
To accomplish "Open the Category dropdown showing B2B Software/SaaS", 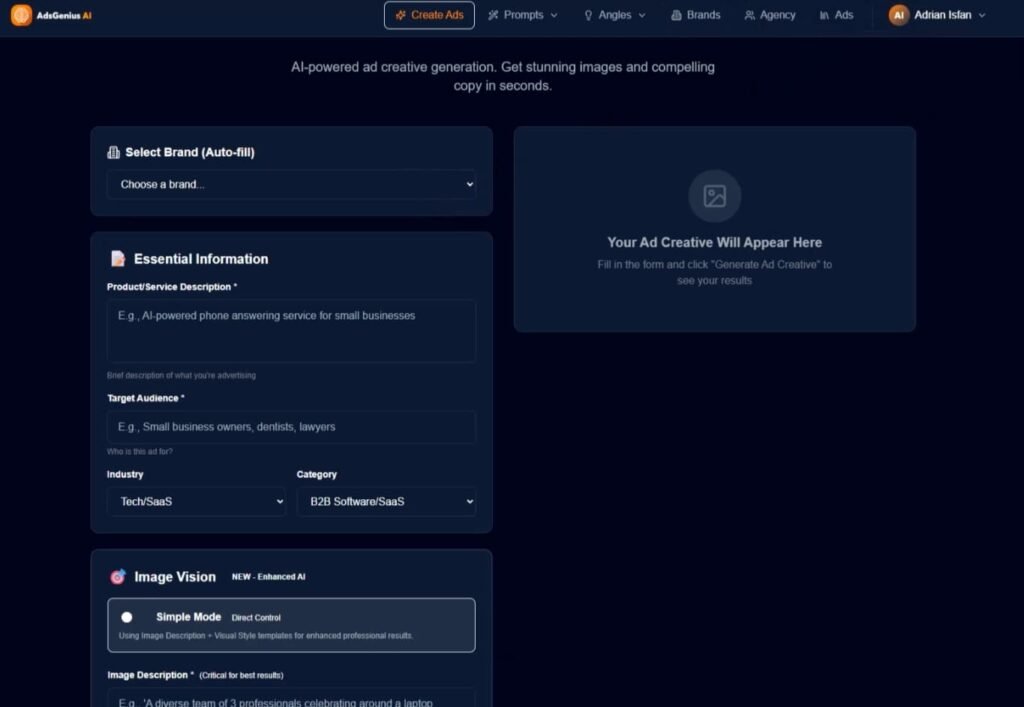I will 386,502.
